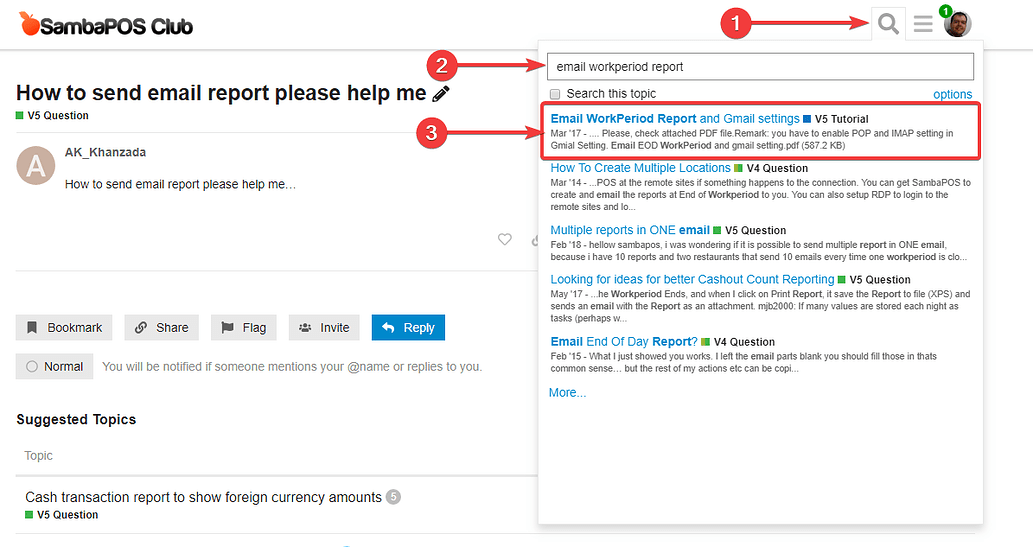The width and height of the screenshot is (1033, 547).
Task: Open the search magnifier icon
Action: click(888, 24)
